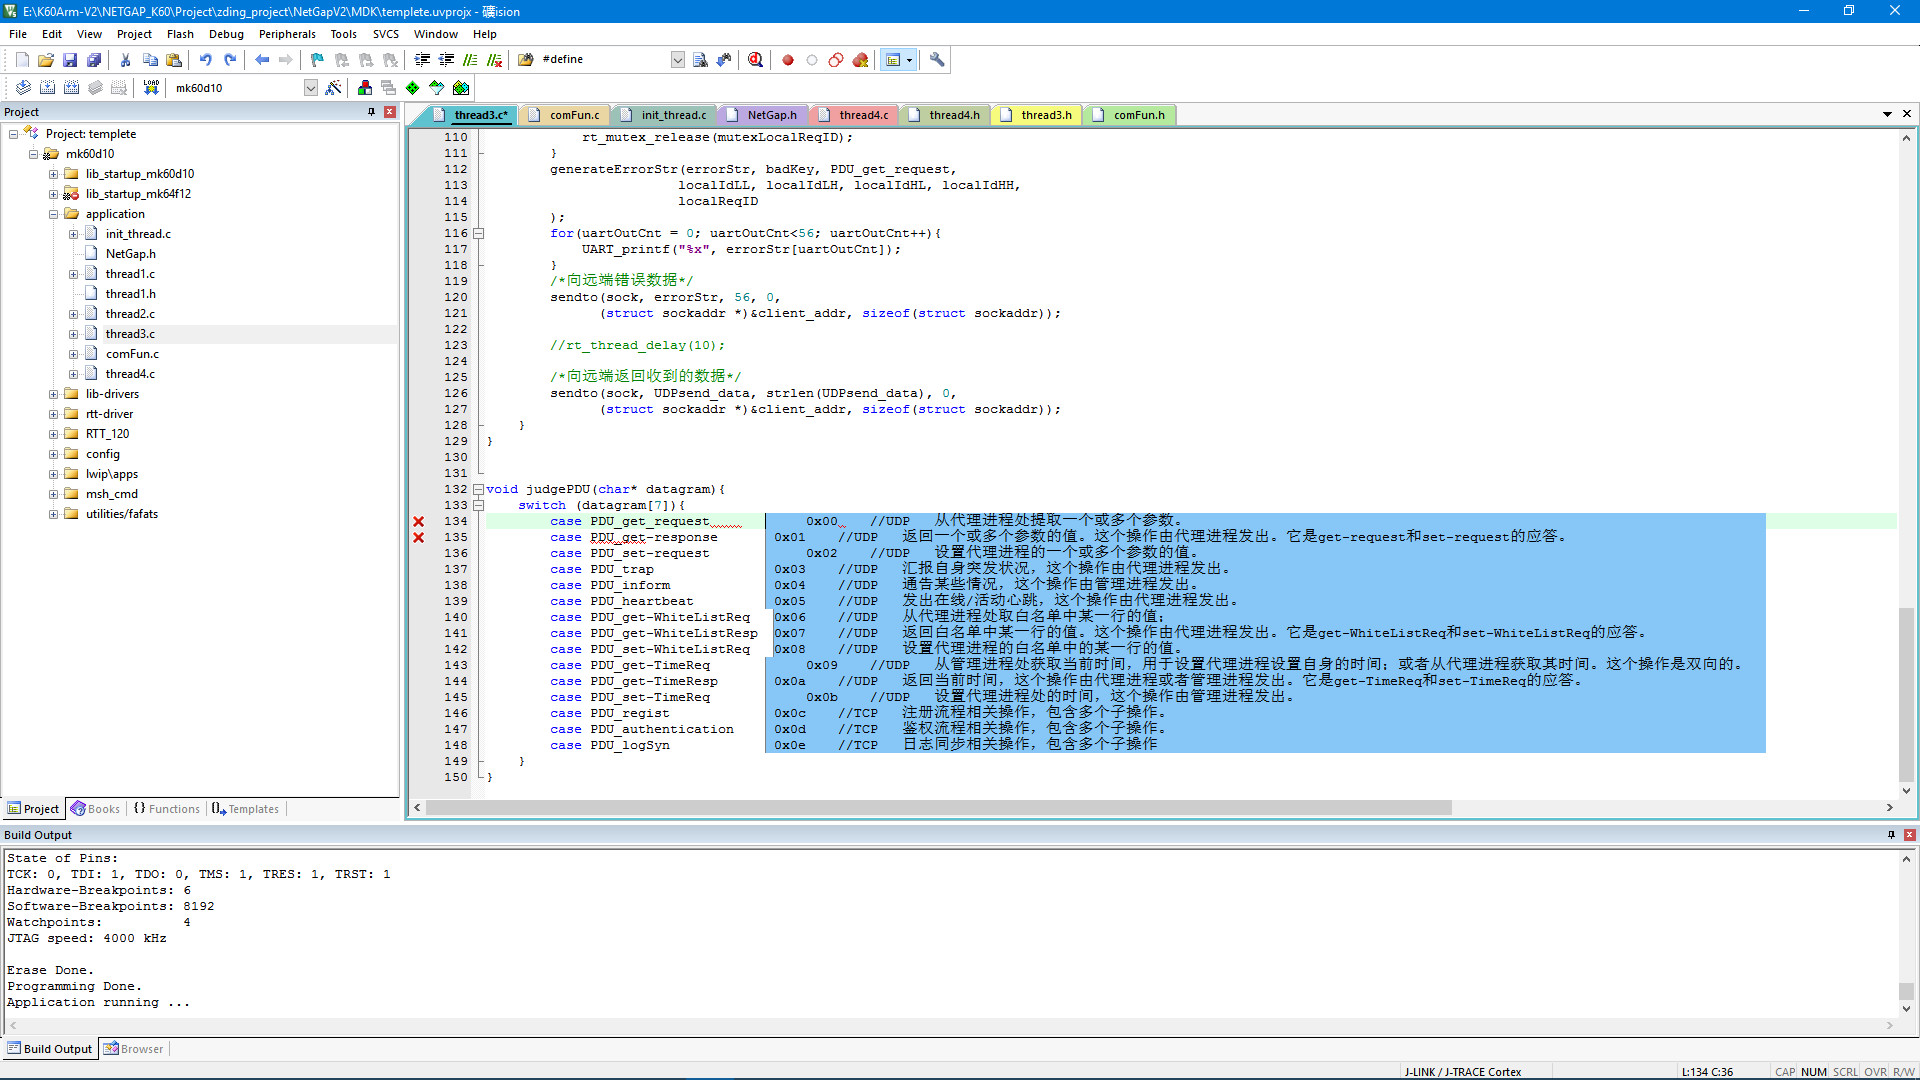Undo the last edit with toolbar arrow
The width and height of the screenshot is (1920, 1080).
tap(205, 60)
